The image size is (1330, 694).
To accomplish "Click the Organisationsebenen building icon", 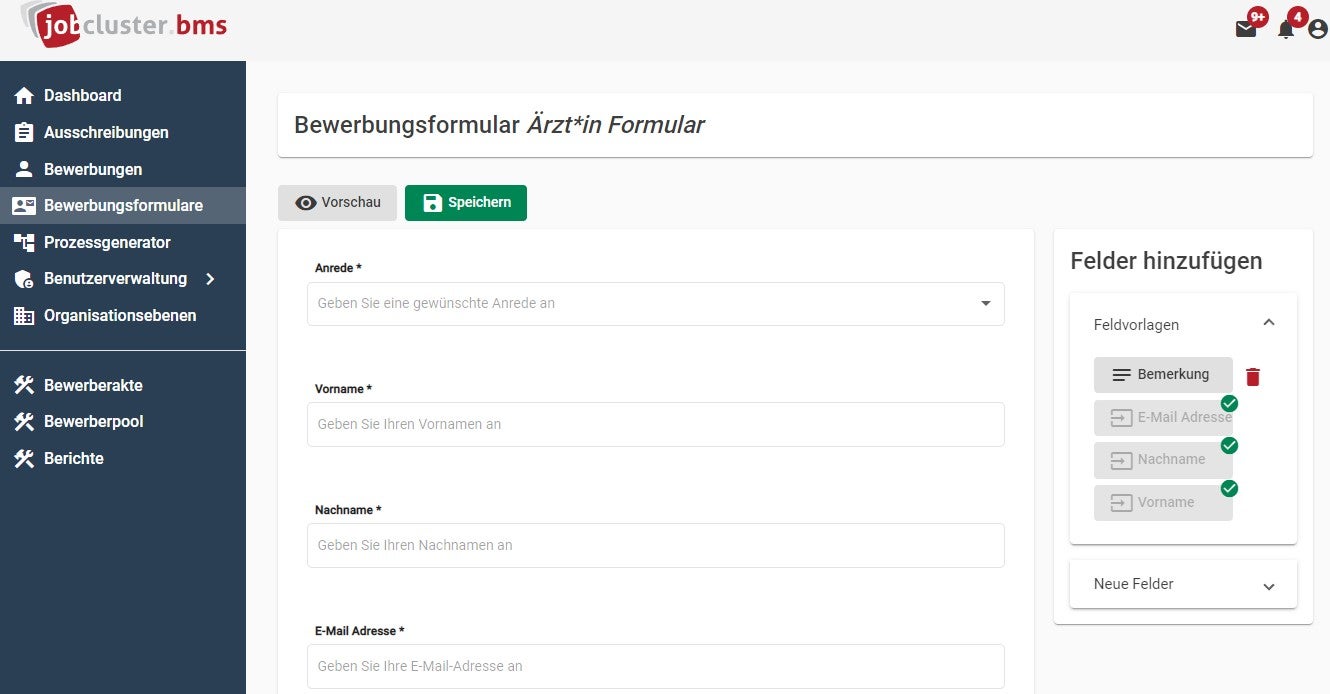I will (x=24, y=316).
